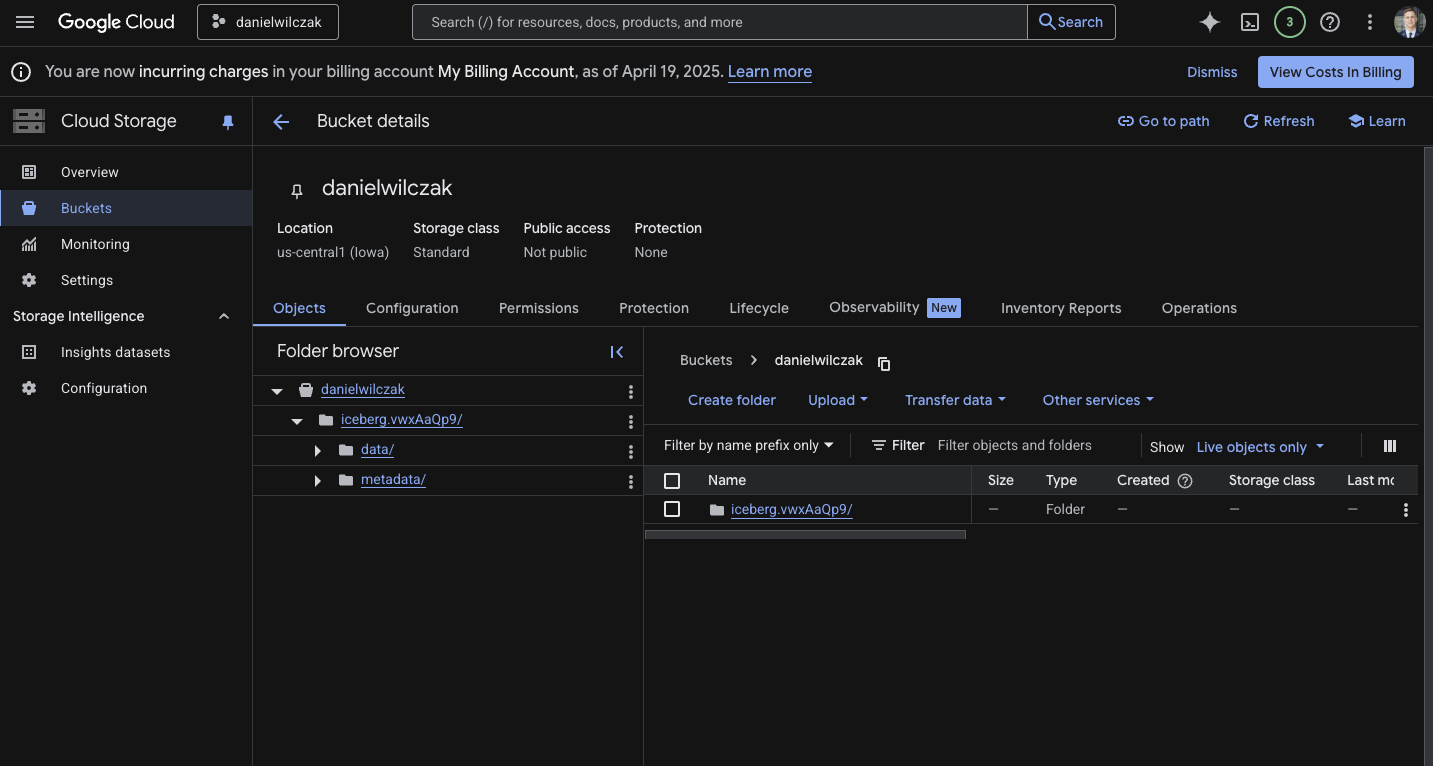The width and height of the screenshot is (1433, 766).
Task: Open more actions for iceberg.vwxAaQp9/ tree node
Action: [631, 421]
